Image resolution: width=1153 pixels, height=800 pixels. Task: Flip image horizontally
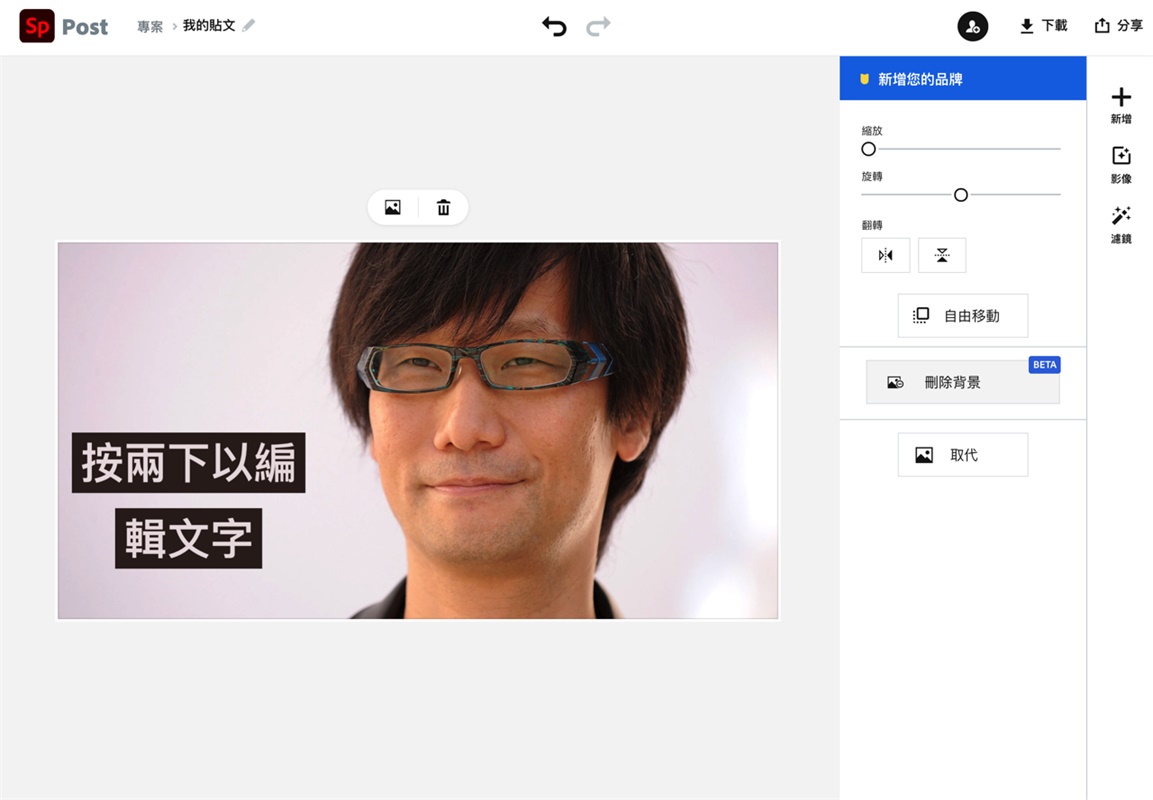pos(885,255)
